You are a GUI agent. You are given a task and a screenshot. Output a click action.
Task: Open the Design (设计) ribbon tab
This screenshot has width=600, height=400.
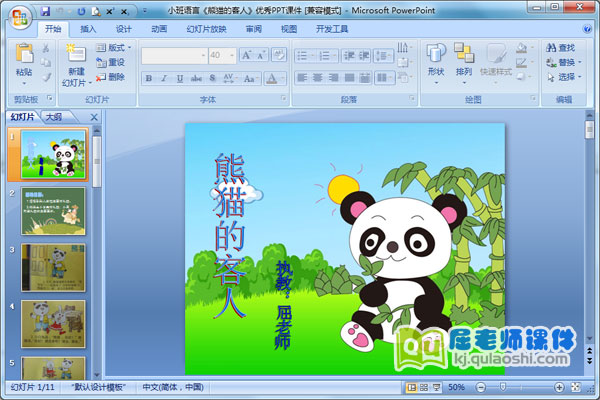124,29
